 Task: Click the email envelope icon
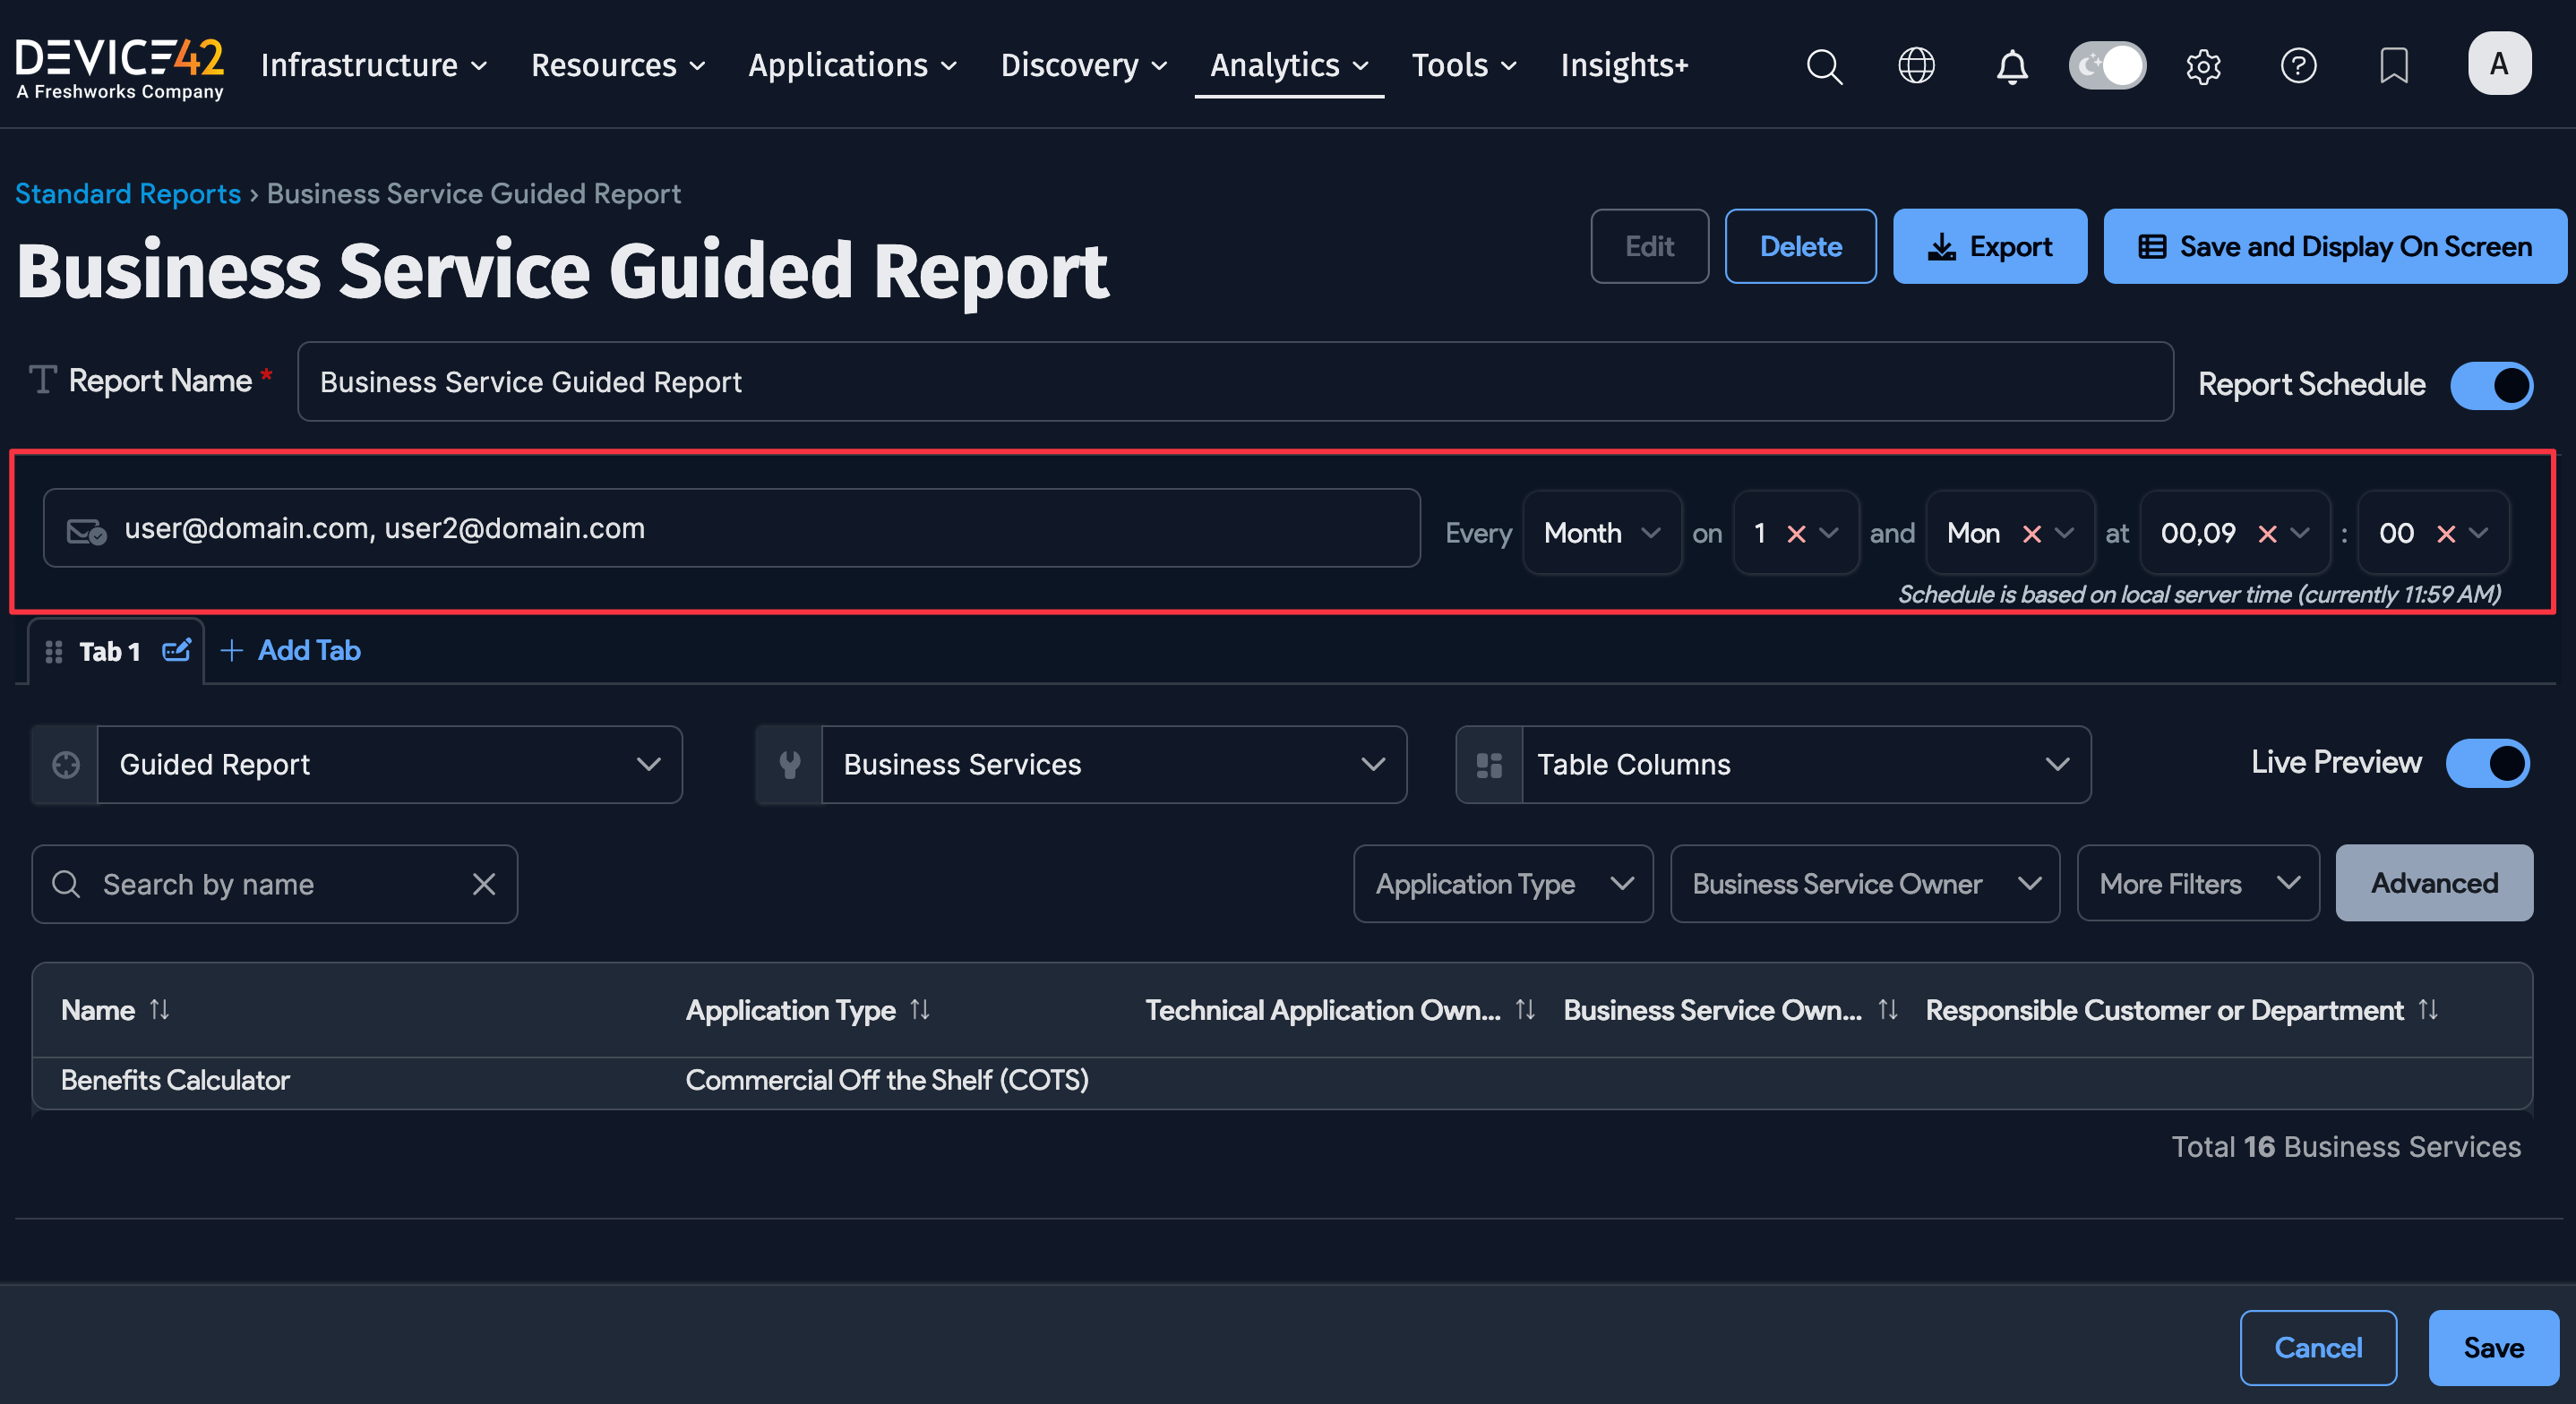86,531
